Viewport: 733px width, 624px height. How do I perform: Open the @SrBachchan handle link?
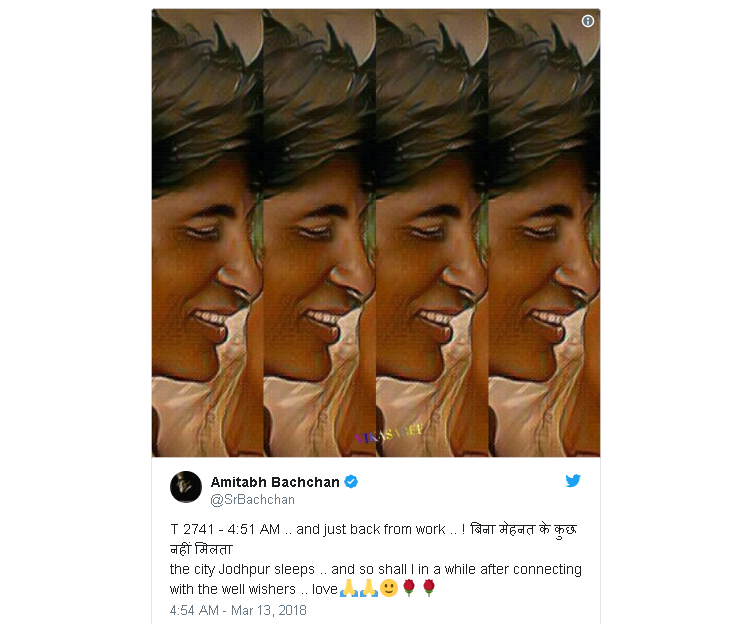click(x=252, y=500)
